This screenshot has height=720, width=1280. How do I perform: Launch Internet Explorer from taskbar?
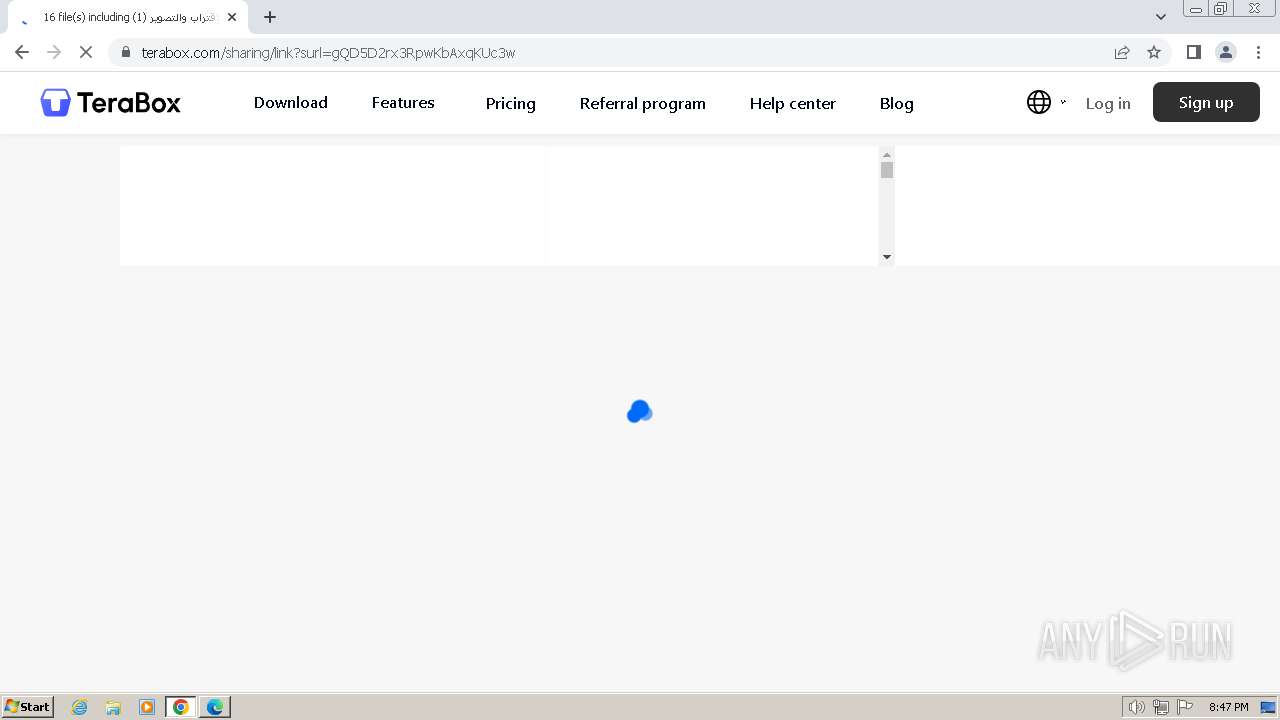tap(80, 707)
